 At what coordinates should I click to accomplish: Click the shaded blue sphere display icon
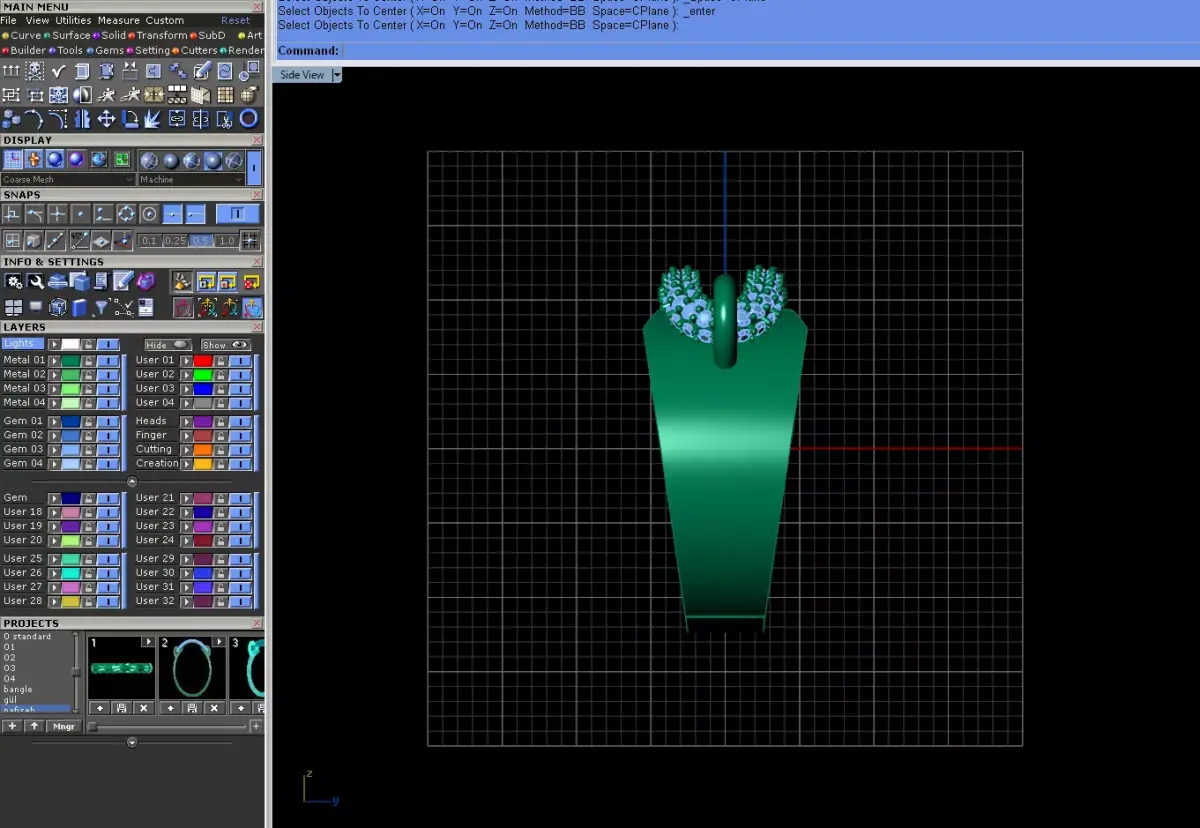point(55,159)
